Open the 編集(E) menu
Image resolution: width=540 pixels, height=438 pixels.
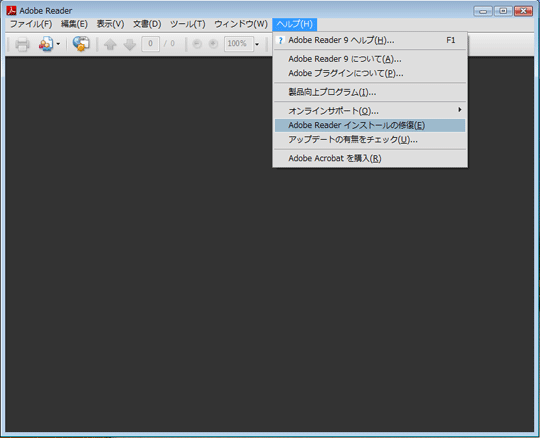(x=74, y=24)
